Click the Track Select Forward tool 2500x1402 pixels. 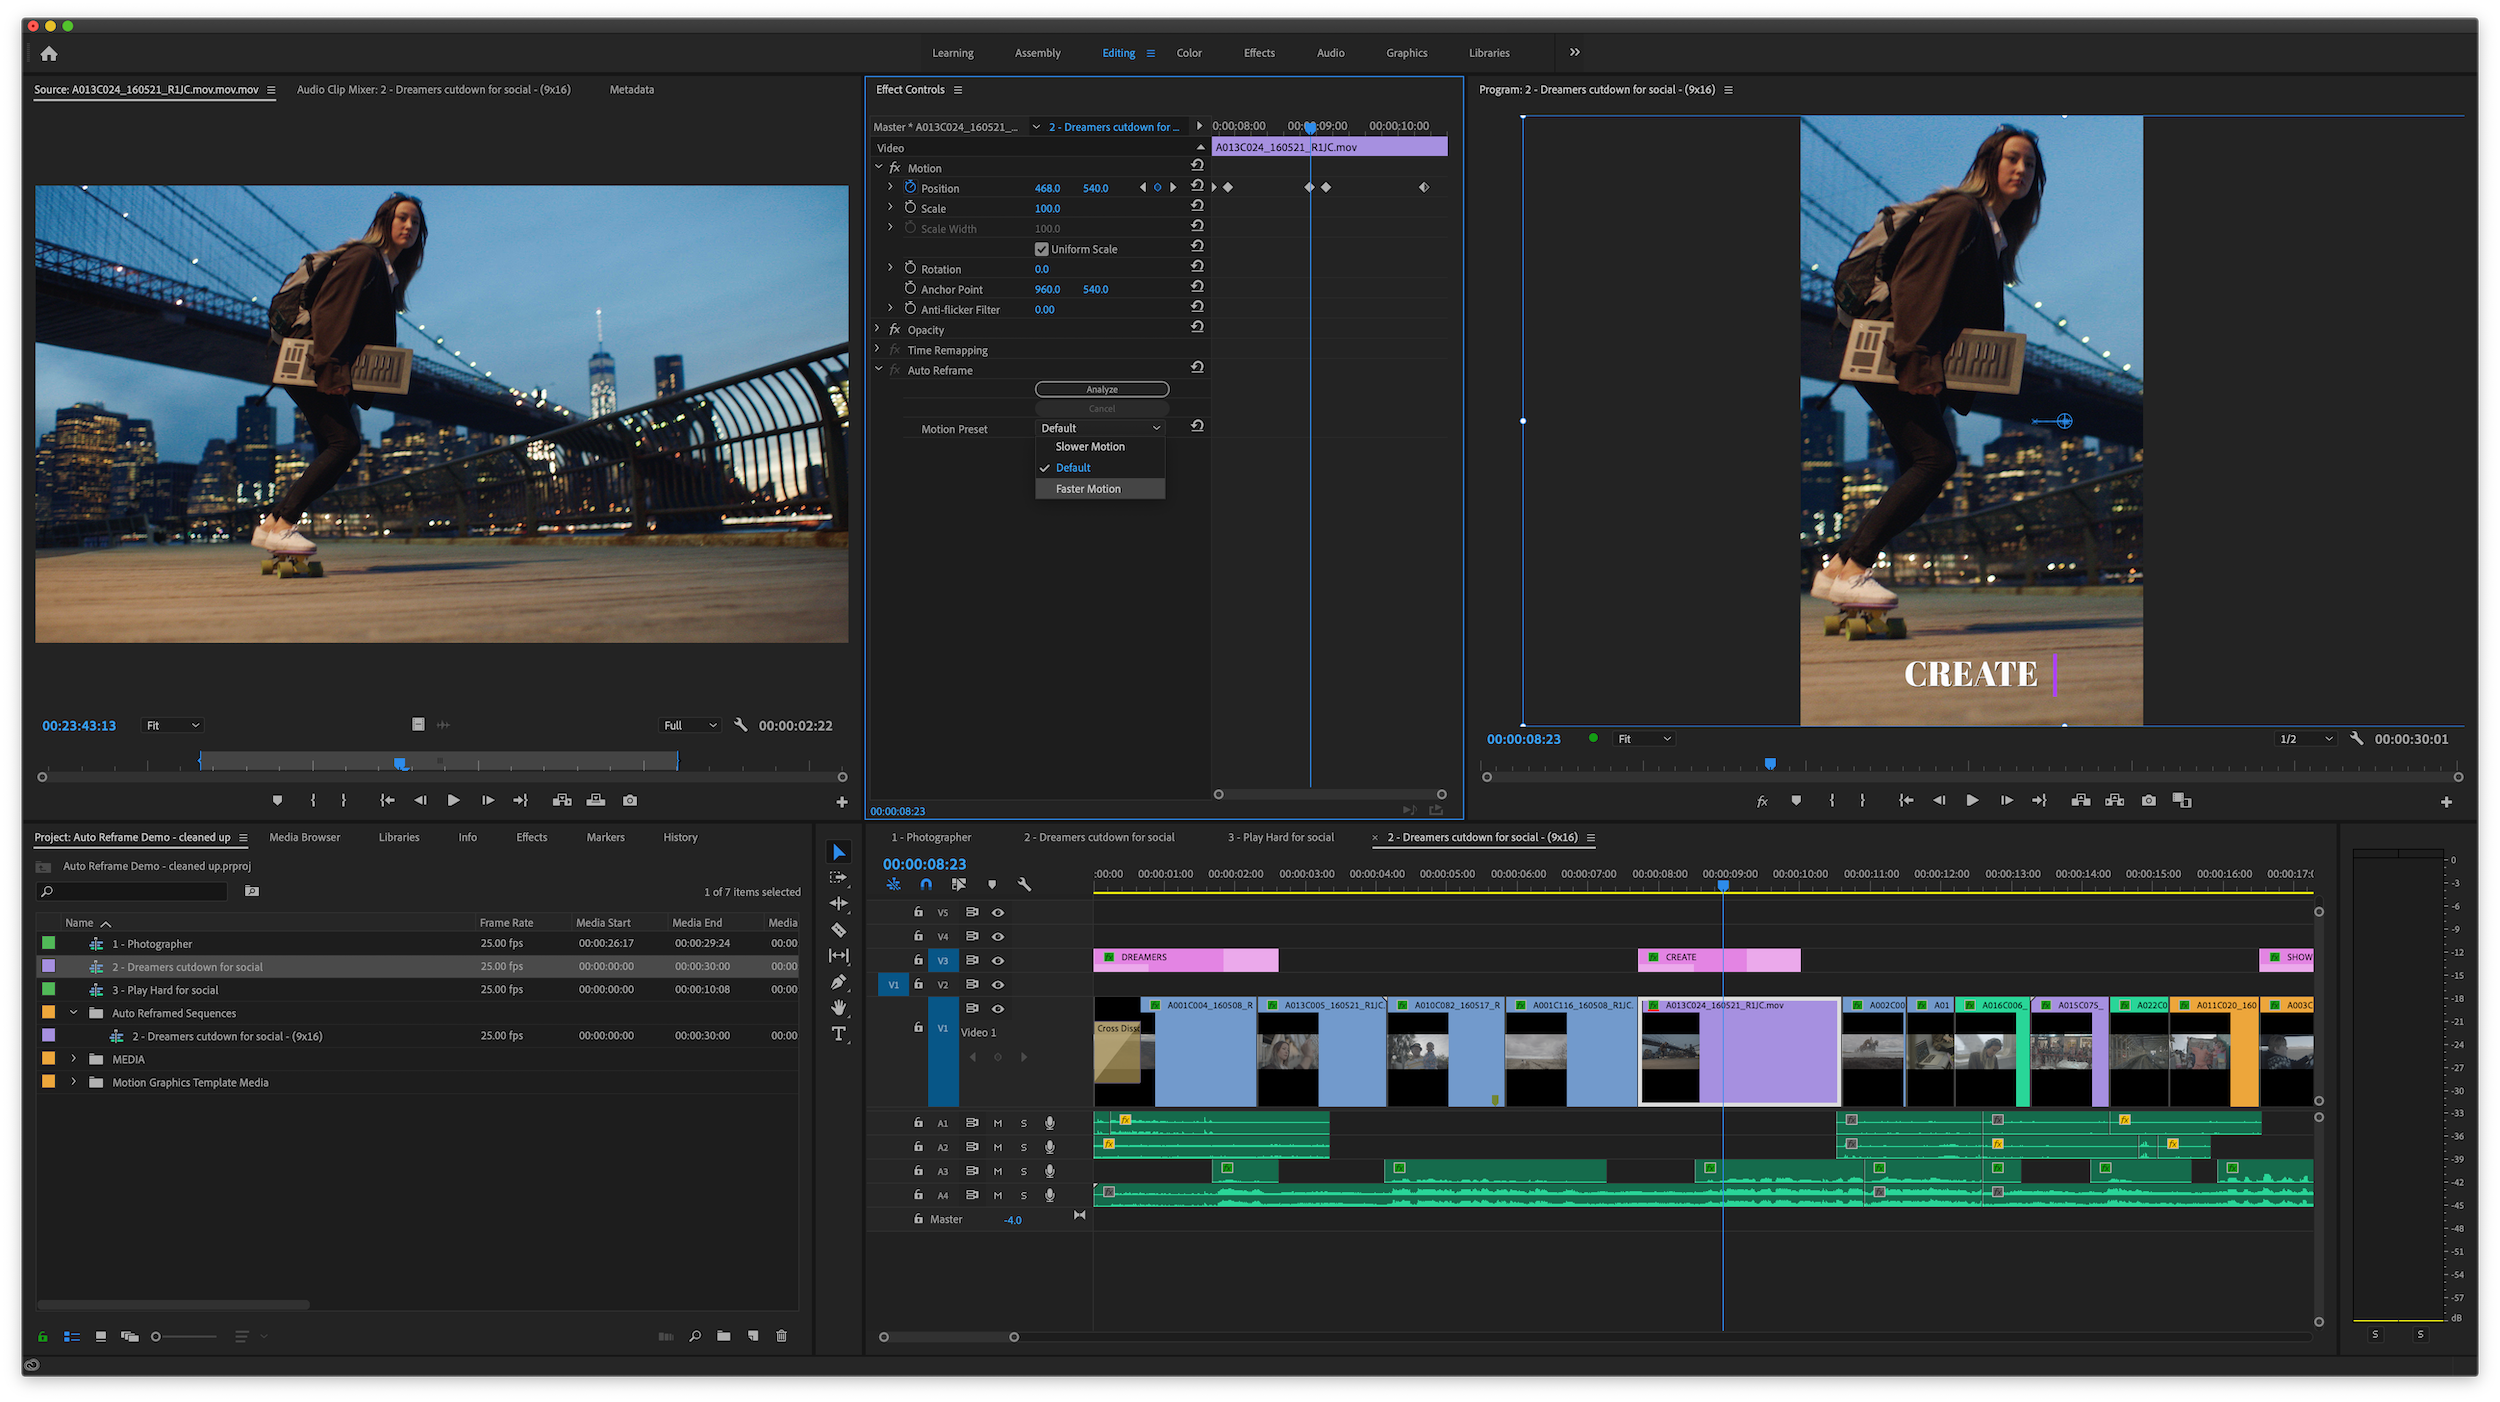click(840, 879)
